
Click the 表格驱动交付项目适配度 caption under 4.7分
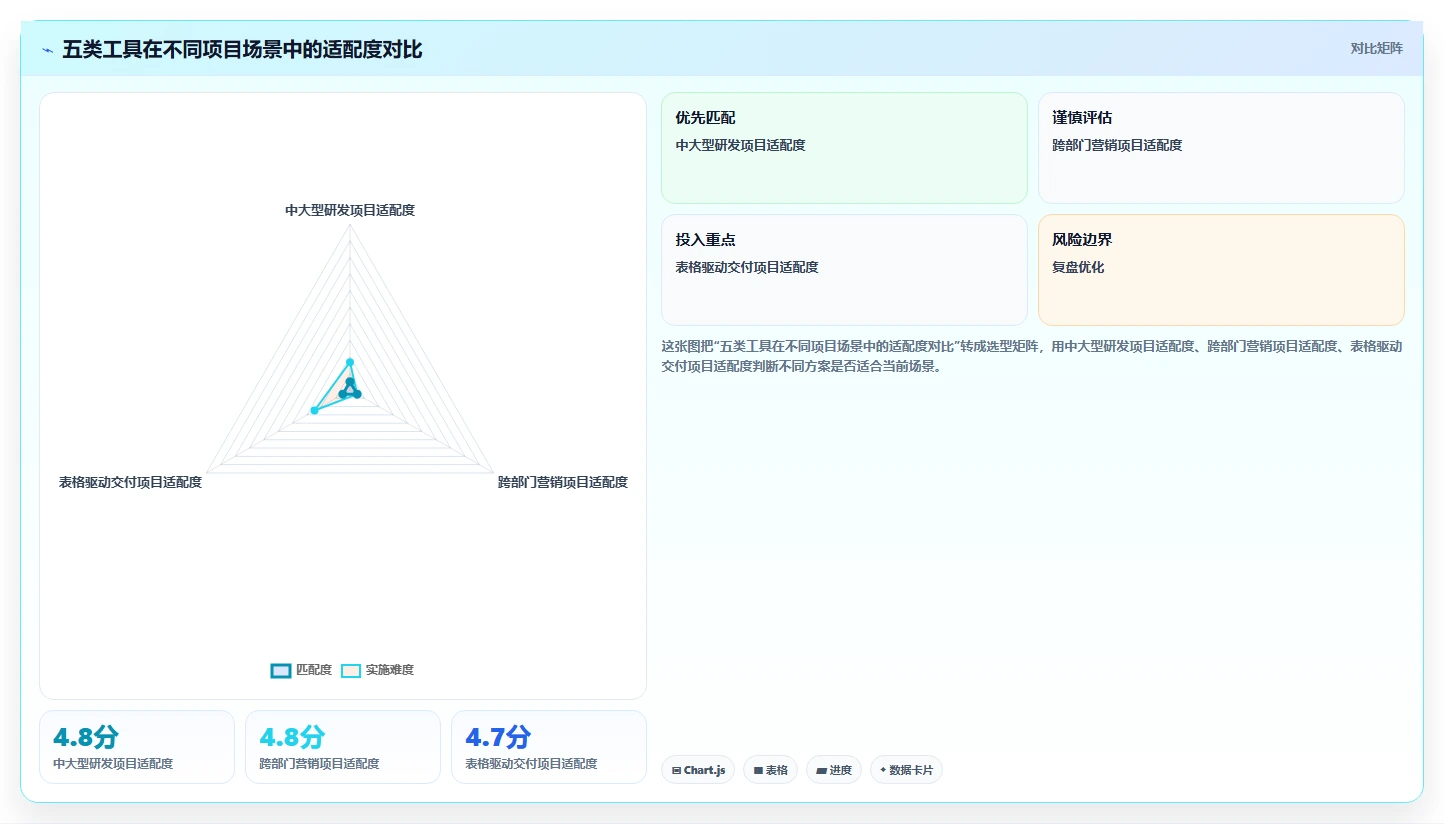(x=531, y=764)
